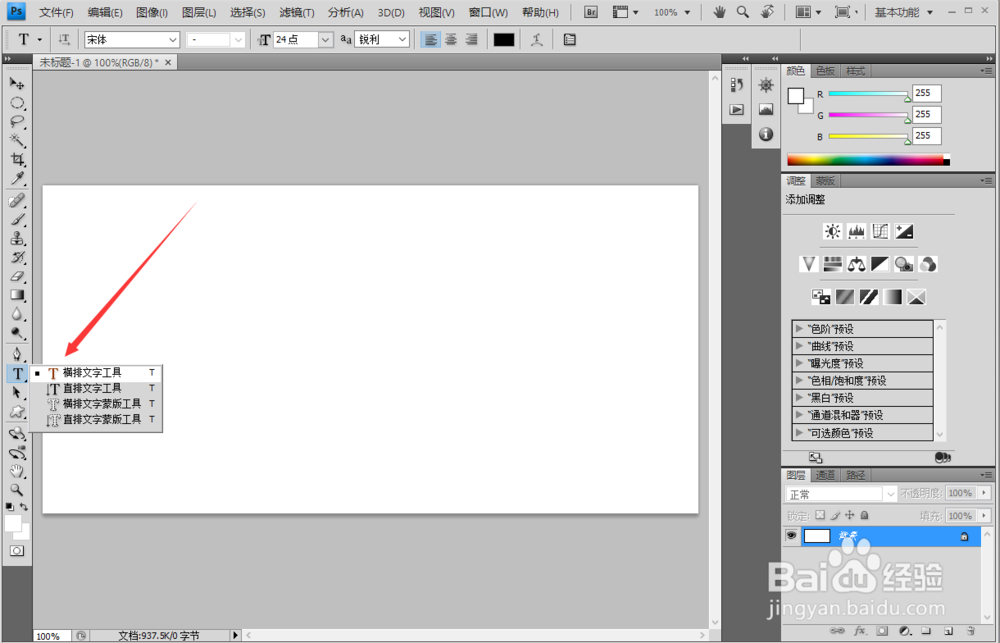Viewport: 1000px width, 643px height.
Task: Align text right
Action: pos(471,40)
